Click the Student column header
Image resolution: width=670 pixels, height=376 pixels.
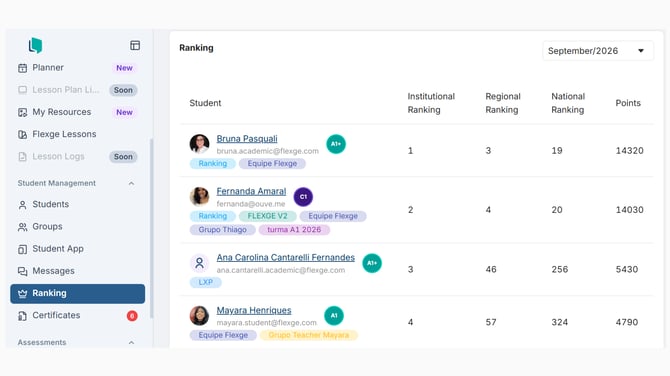pos(205,103)
